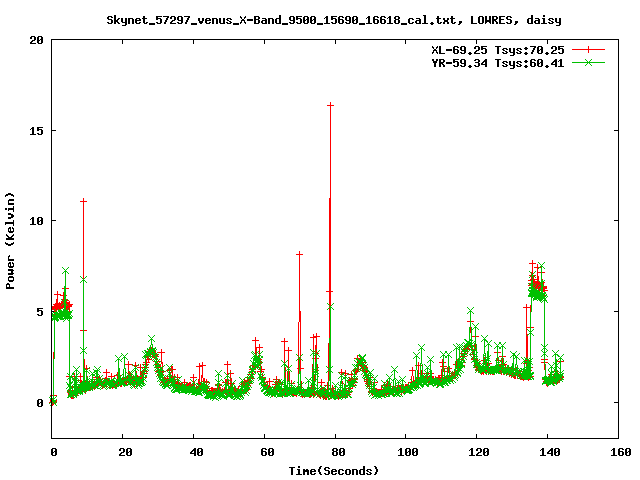The height and width of the screenshot is (480, 640).
Task: Click the red spike peak near 11 Kelvin
Action: (83, 201)
